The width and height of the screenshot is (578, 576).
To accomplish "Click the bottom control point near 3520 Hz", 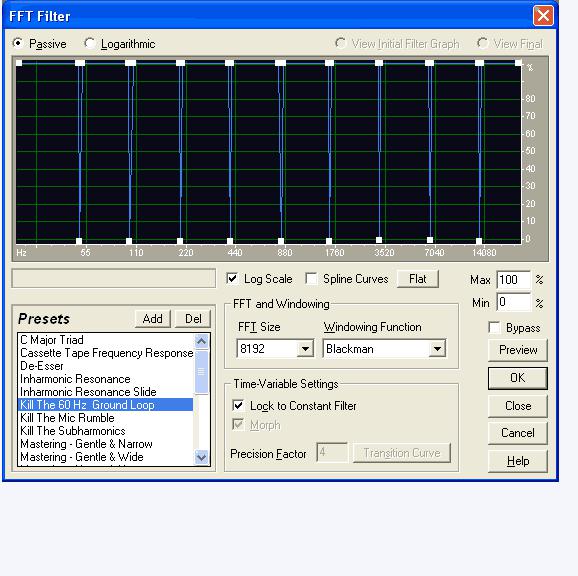I will [379, 240].
